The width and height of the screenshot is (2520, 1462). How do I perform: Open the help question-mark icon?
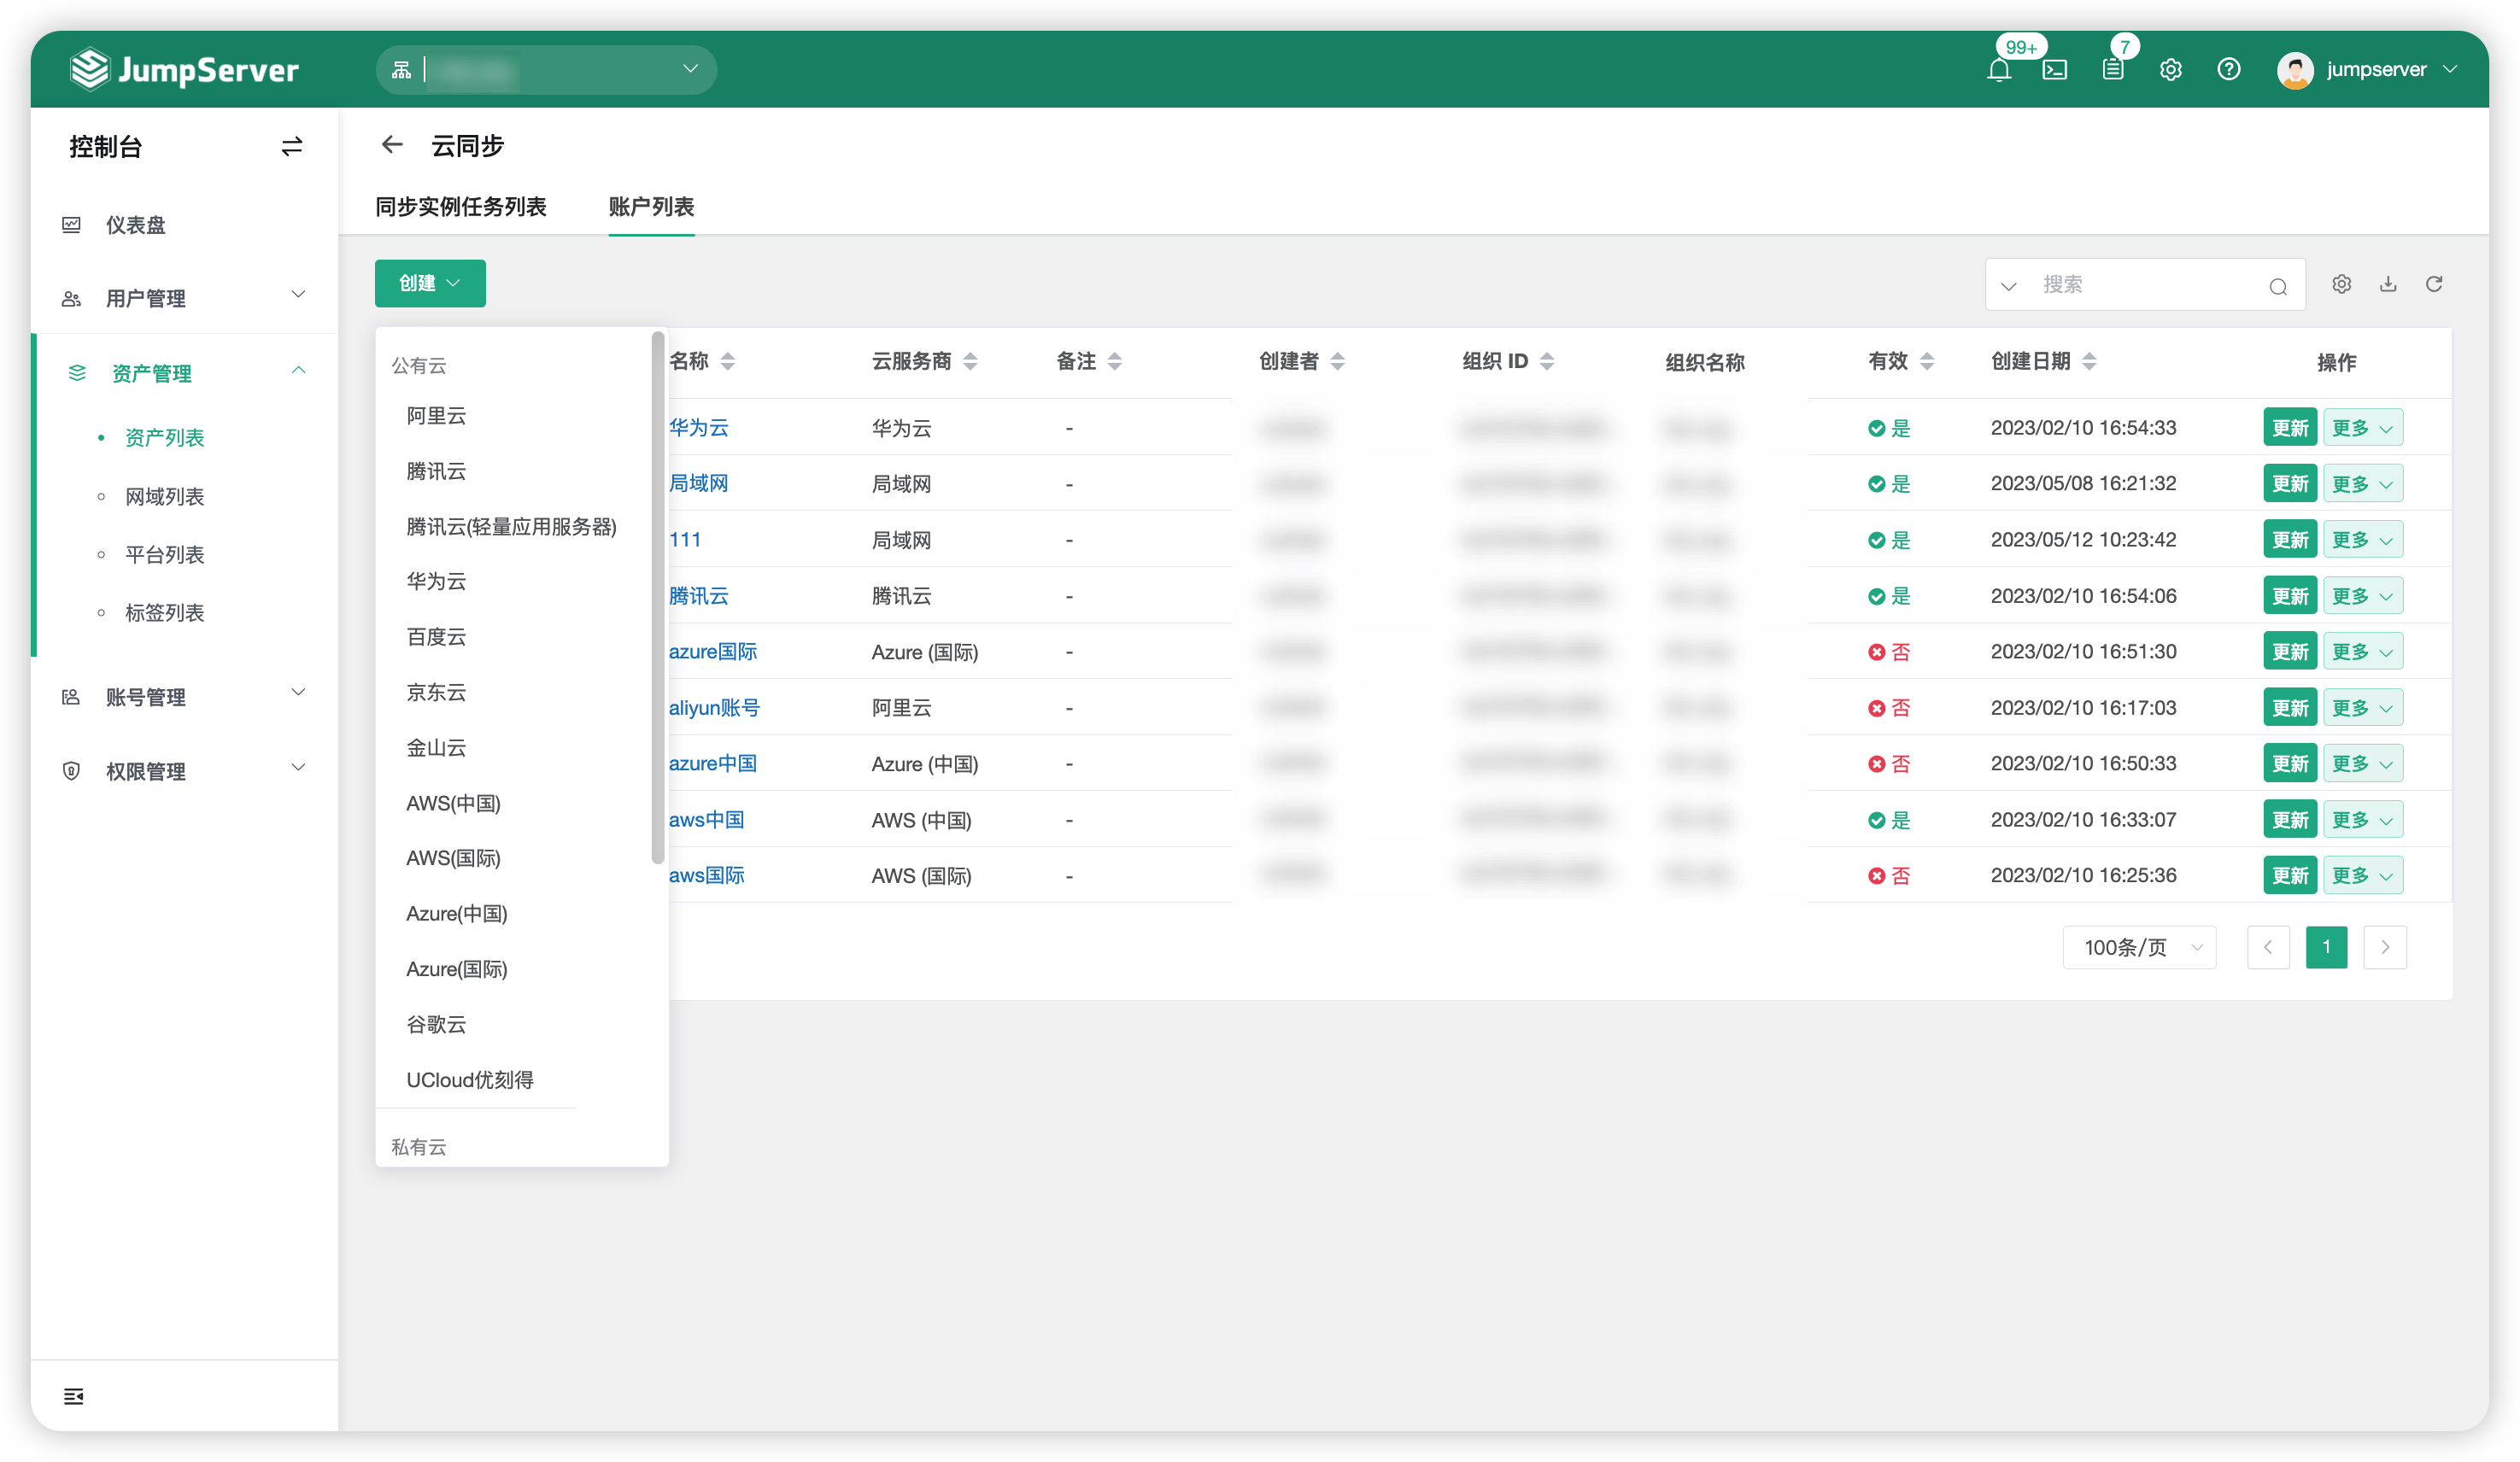coord(2229,69)
